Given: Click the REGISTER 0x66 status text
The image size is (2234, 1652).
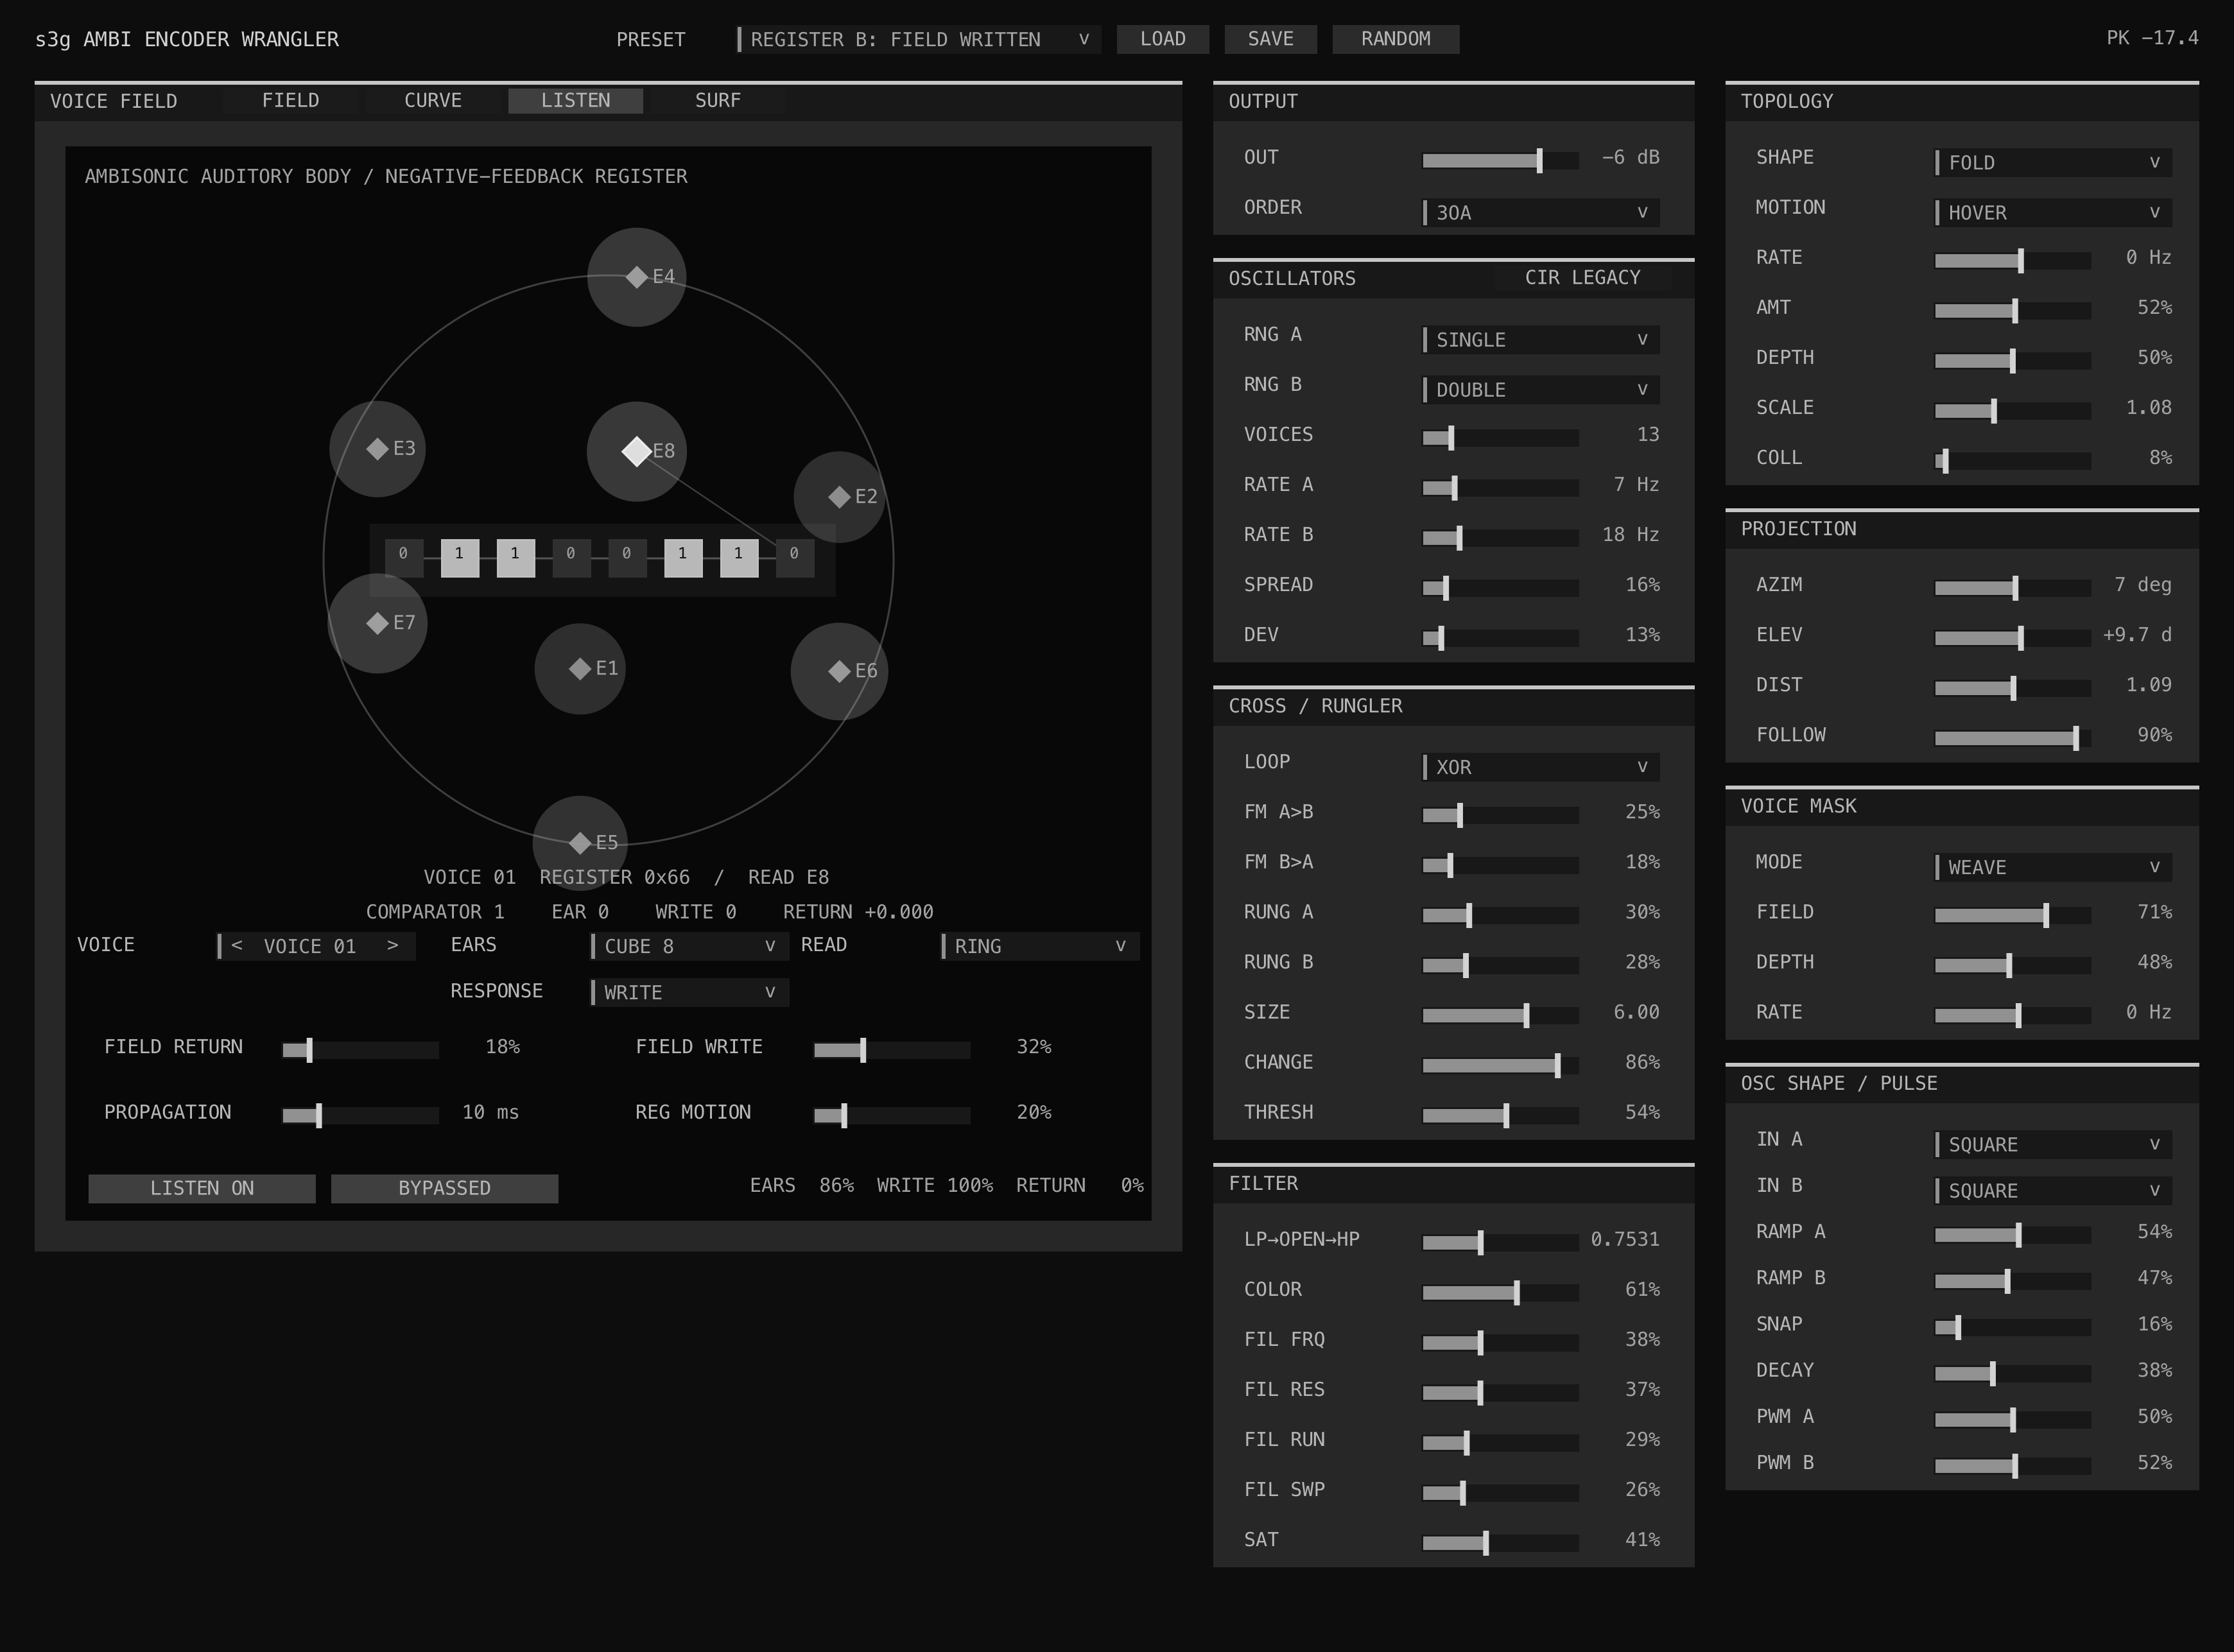Looking at the screenshot, I should [x=614, y=877].
